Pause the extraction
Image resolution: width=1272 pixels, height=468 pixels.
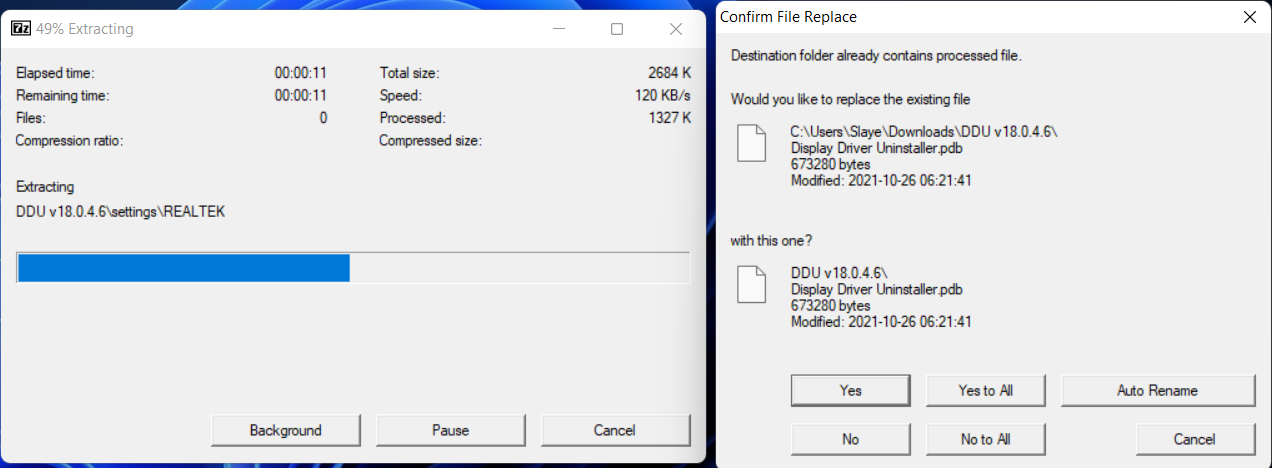click(450, 430)
